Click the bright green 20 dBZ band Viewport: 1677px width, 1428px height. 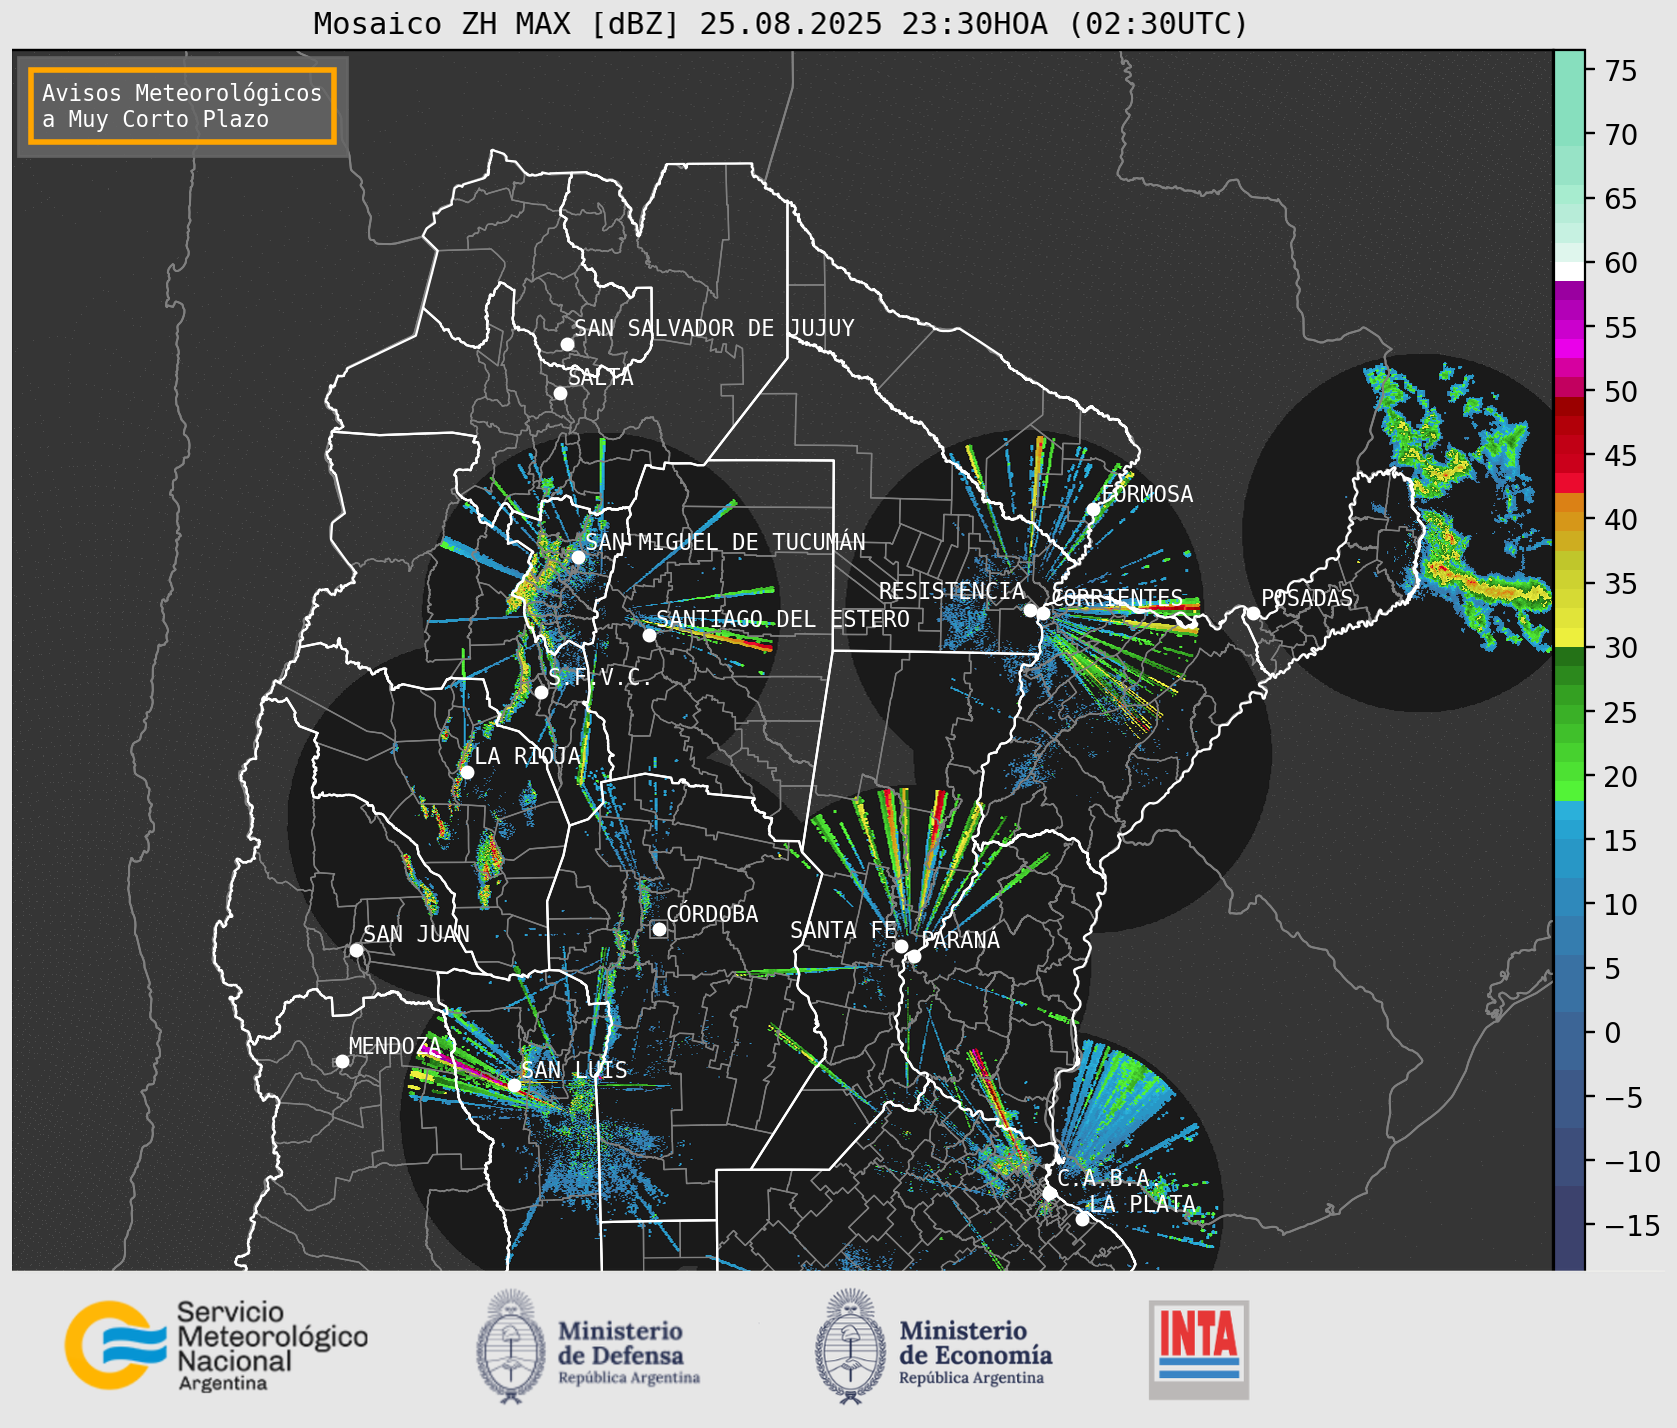pos(1569,790)
